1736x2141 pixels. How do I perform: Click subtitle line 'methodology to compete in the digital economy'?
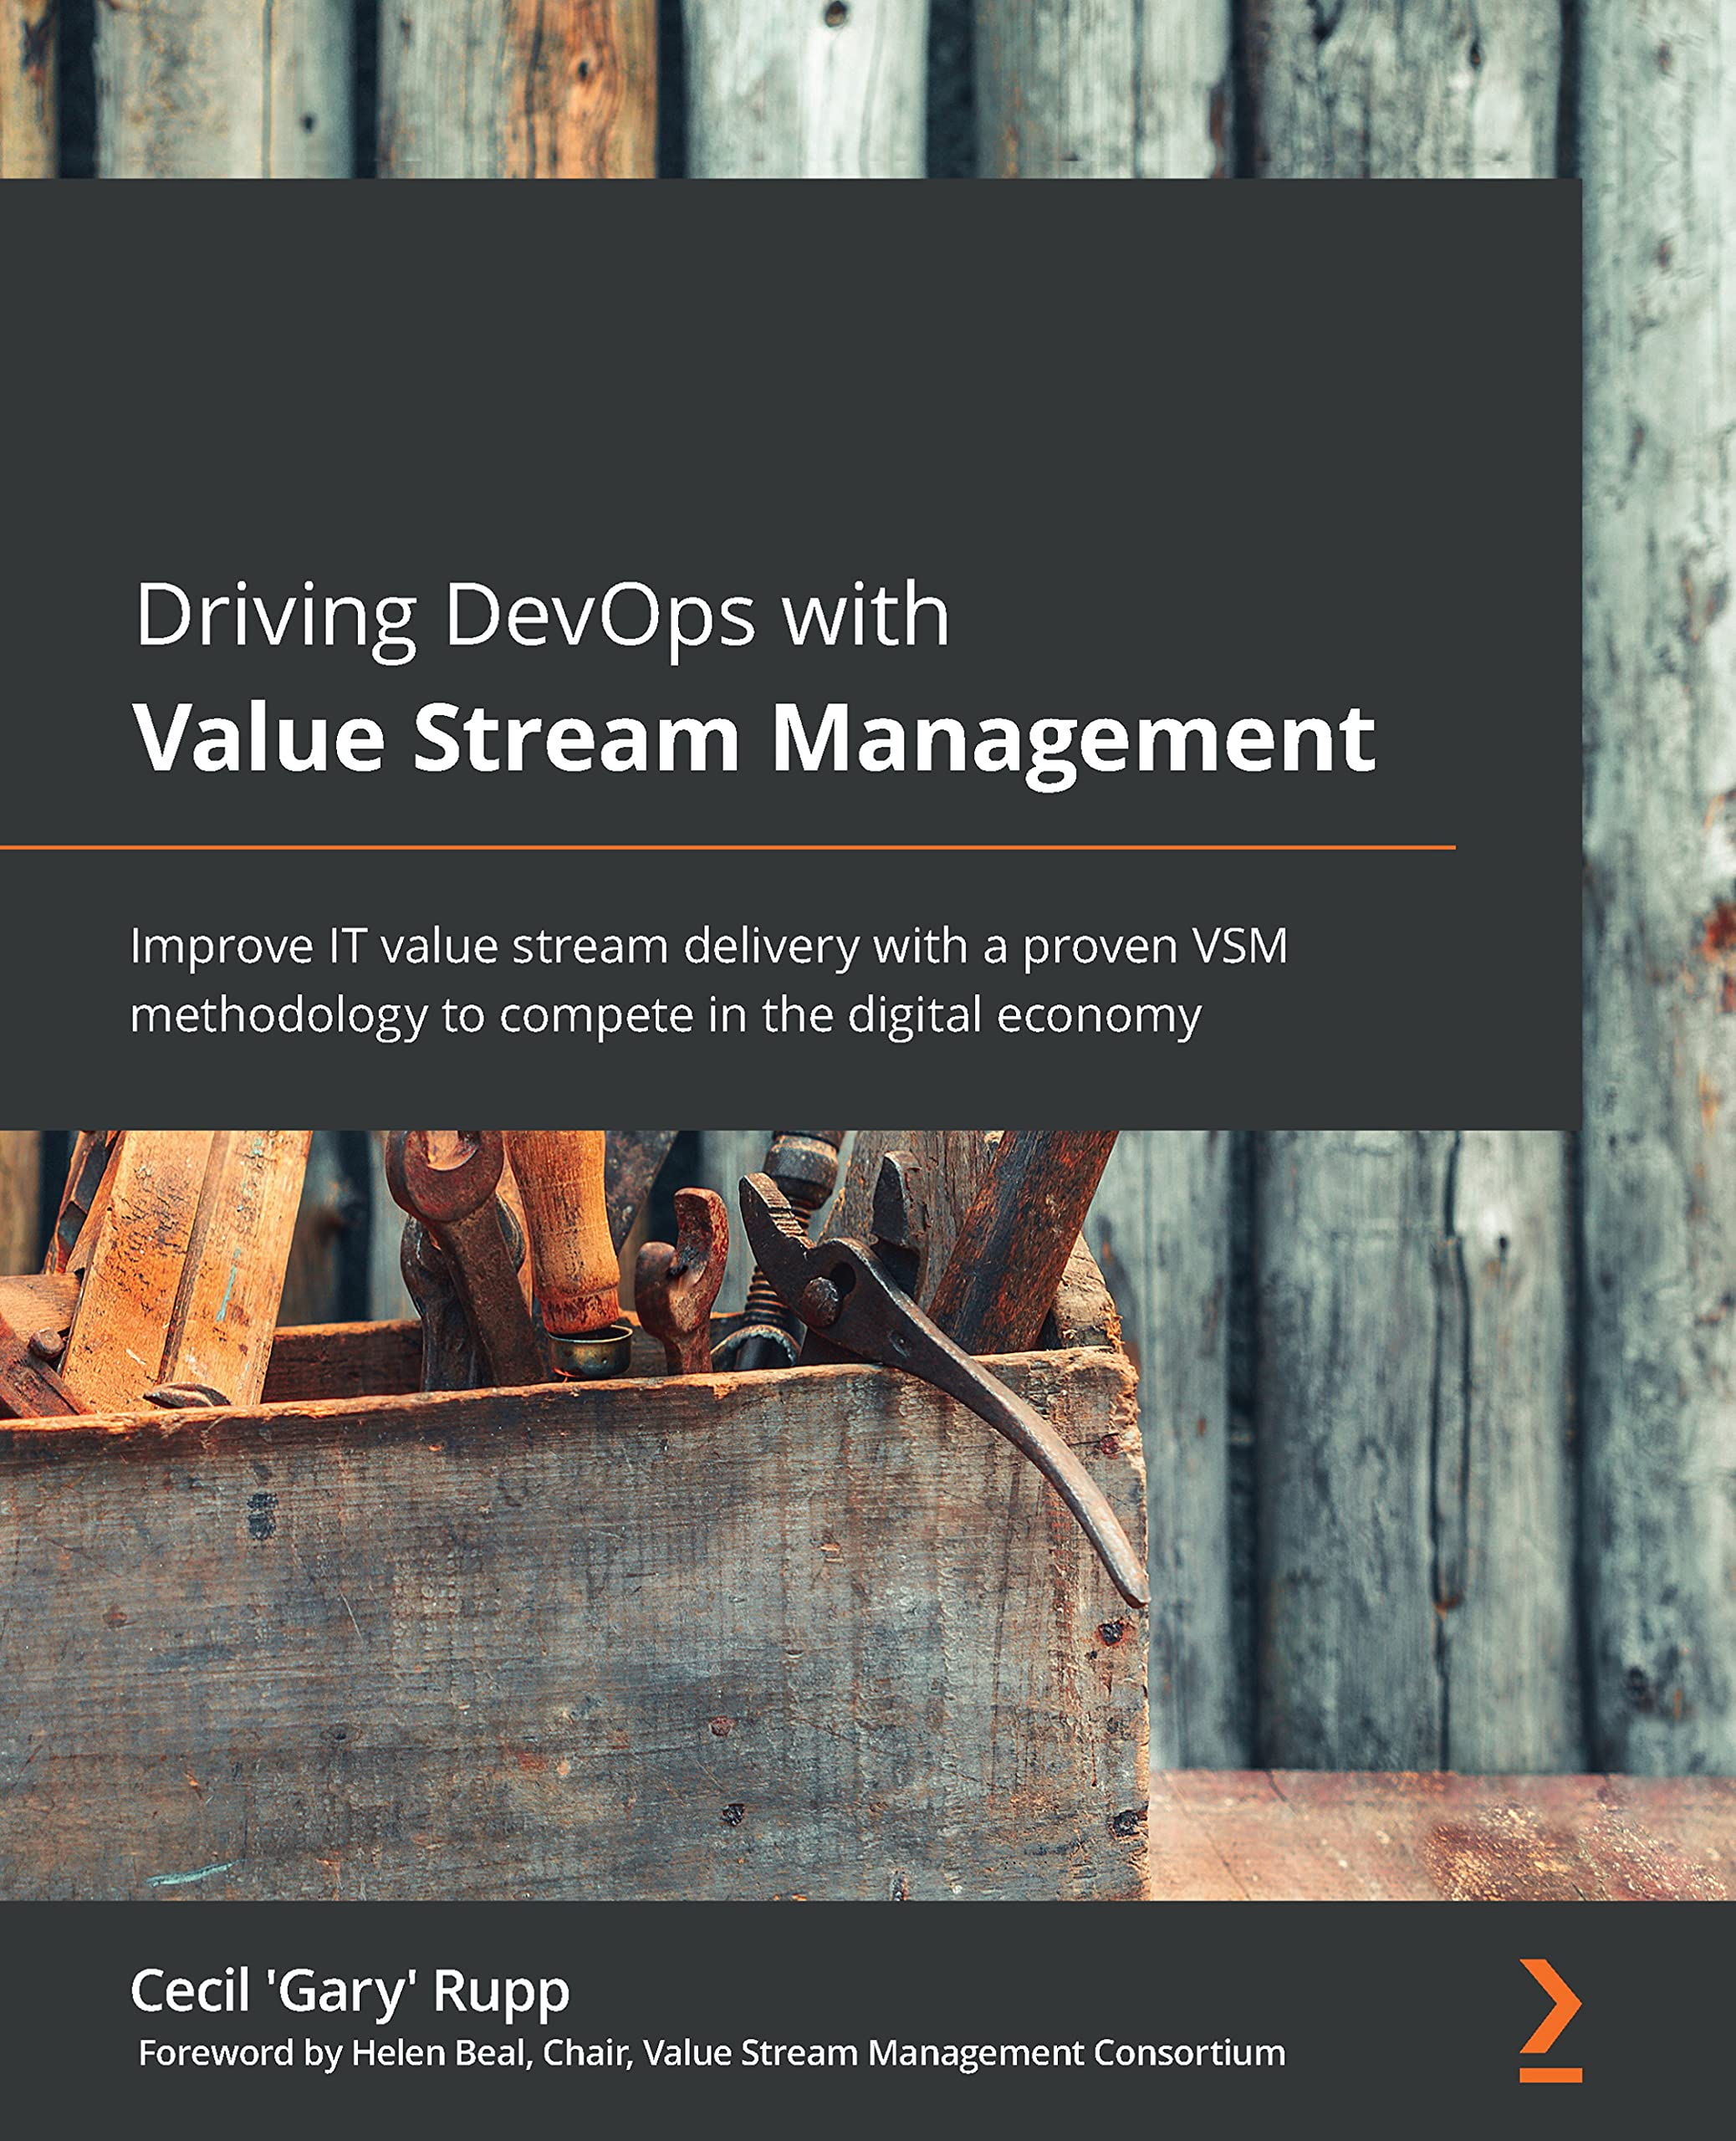[665, 1015]
